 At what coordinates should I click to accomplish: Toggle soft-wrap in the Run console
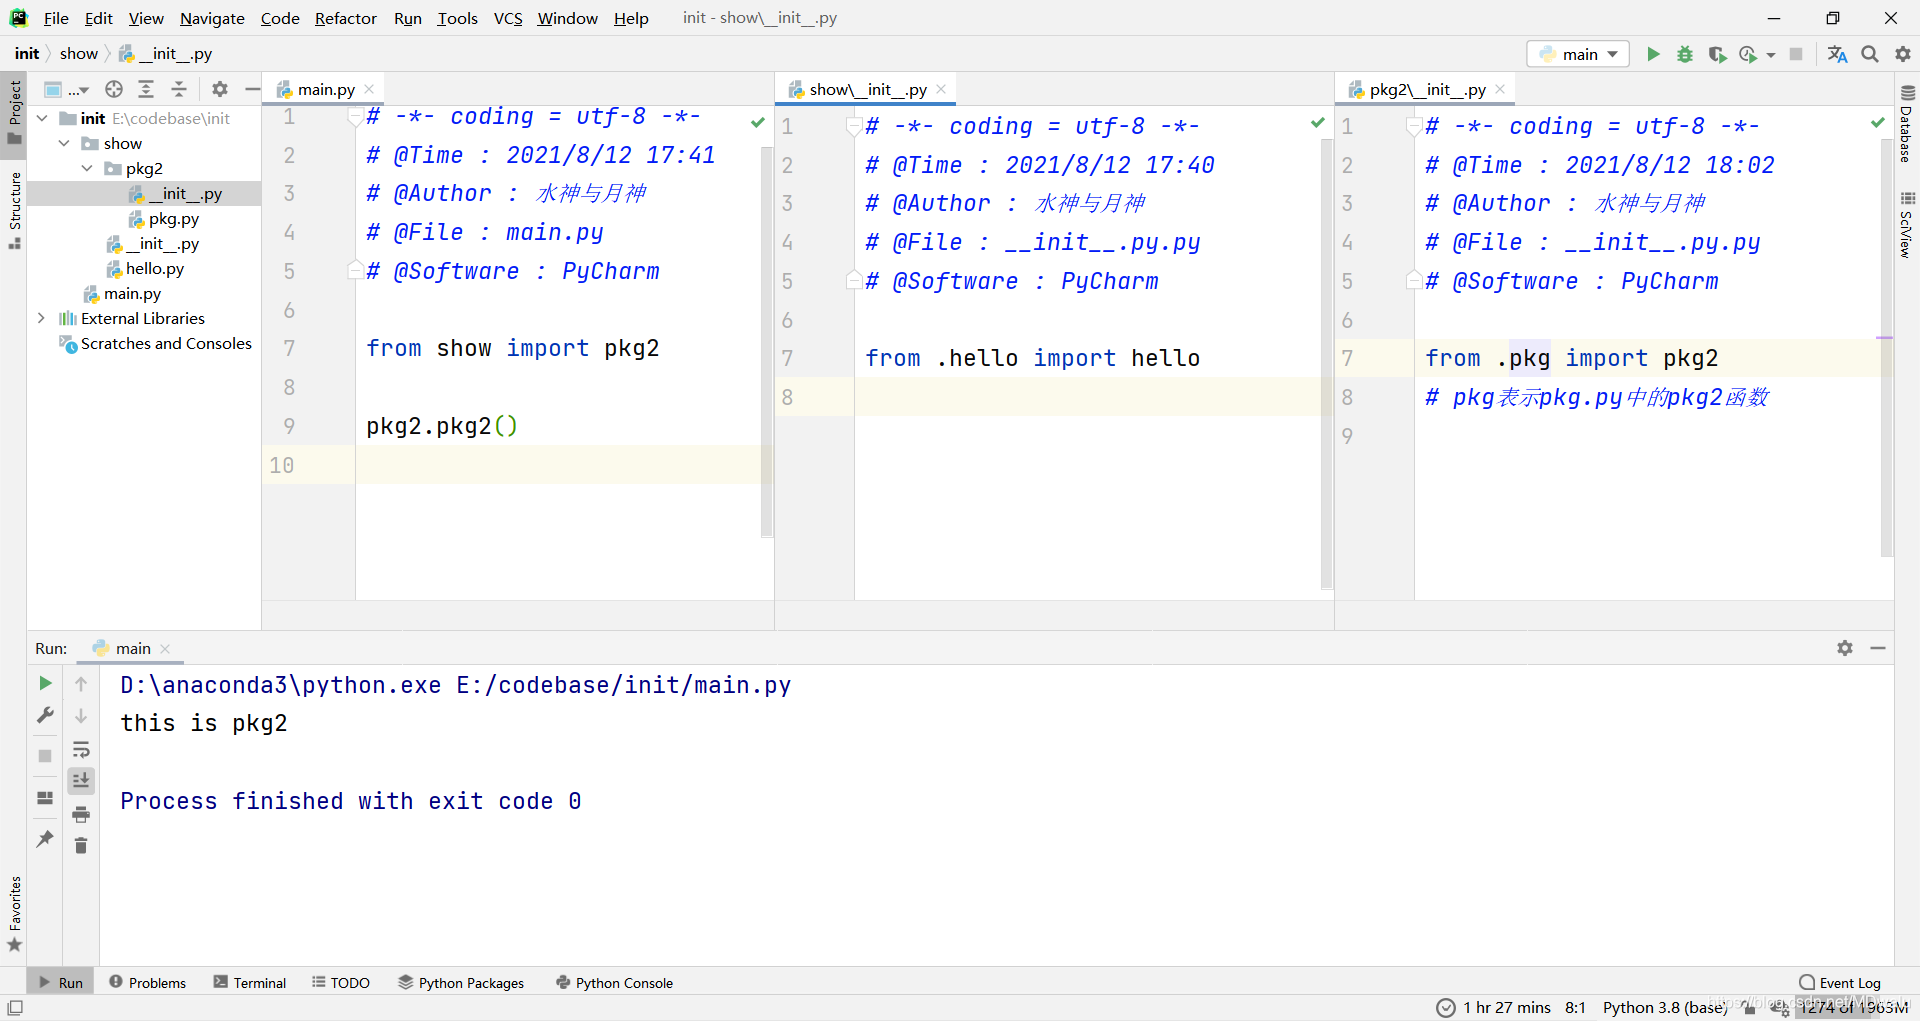[x=81, y=749]
